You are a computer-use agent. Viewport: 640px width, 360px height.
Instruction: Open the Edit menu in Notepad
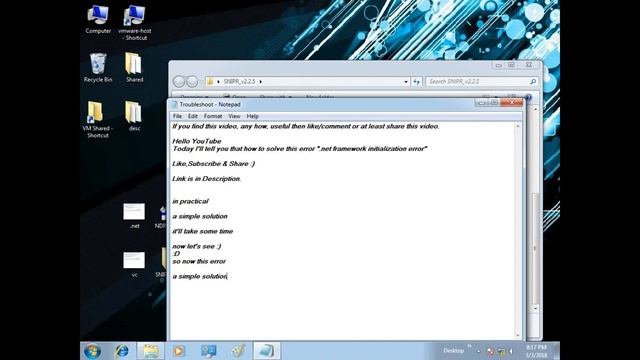[193, 116]
